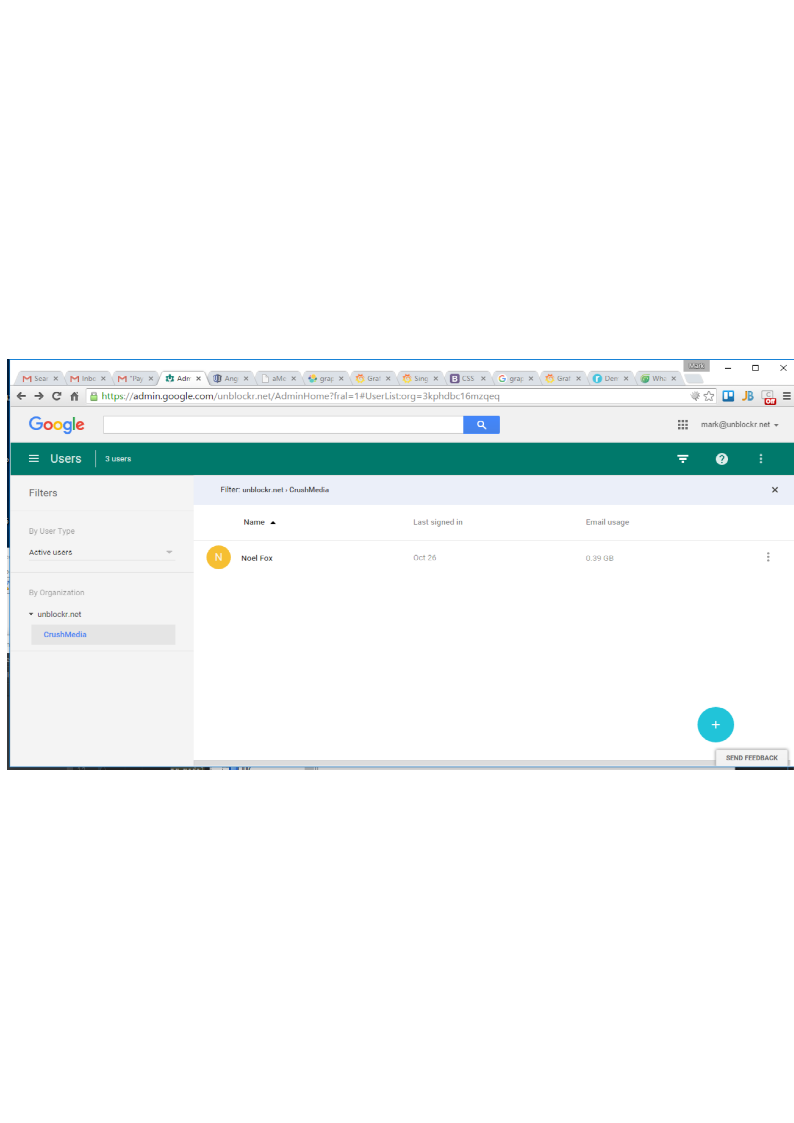
Task: Open the Google apps grid launcher
Action: click(x=683, y=425)
